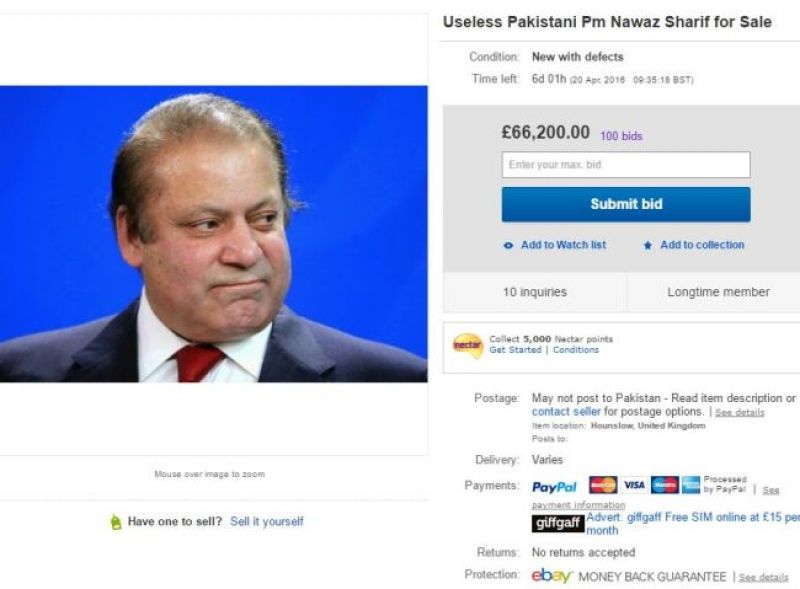This screenshot has width=800, height=589.
Task: Focus the Enter your max bid field
Action: (626, 164)
